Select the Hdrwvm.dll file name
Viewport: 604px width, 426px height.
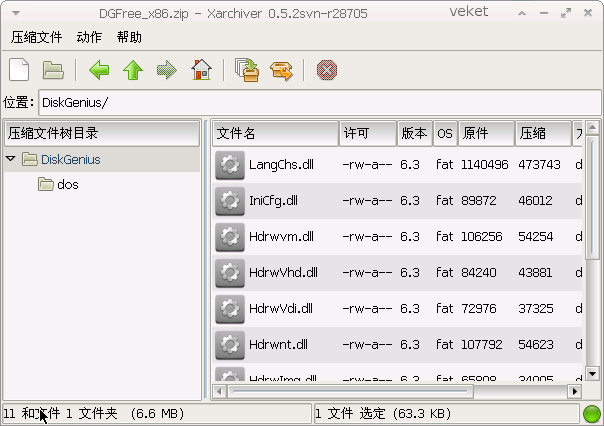tap(281, 236)
